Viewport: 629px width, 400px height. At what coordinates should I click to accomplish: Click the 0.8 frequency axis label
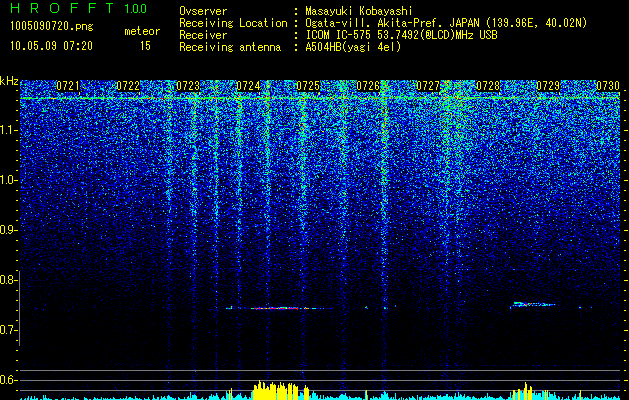[9, 280]
